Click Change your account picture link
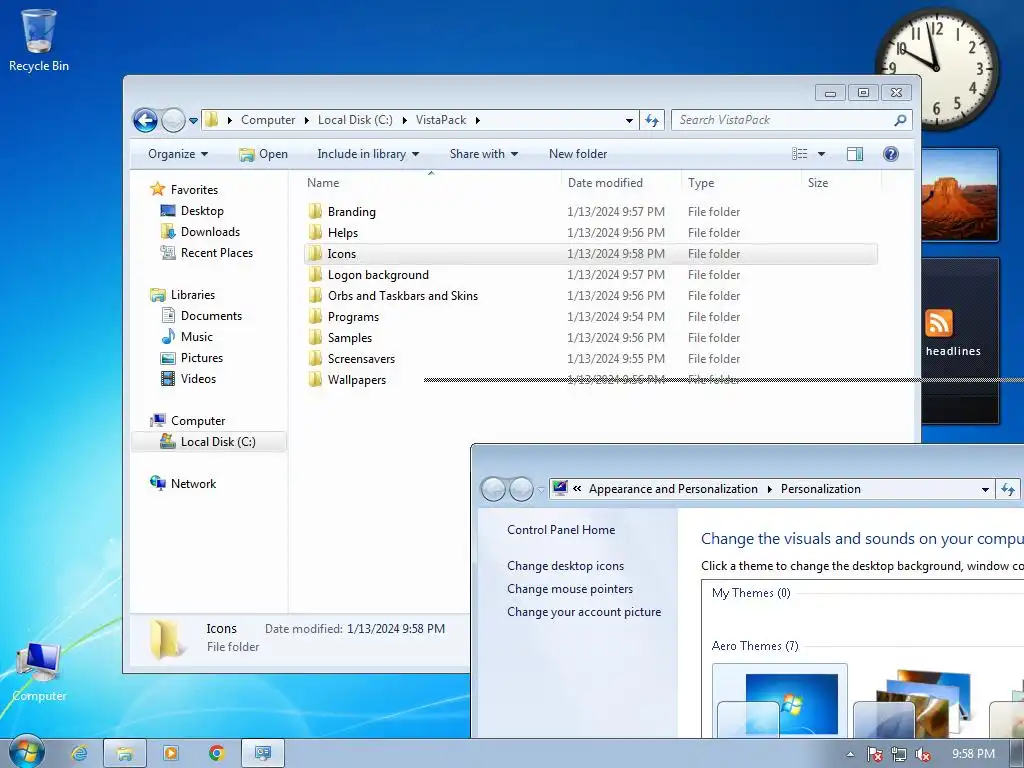 click(584, 612)
